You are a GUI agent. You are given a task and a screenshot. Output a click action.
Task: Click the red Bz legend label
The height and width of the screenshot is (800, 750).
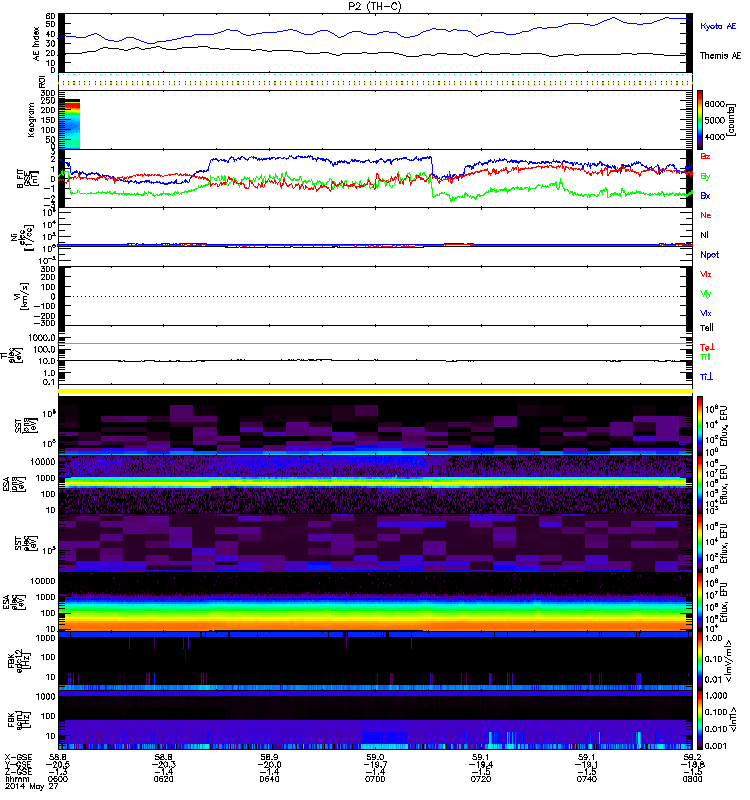pyautogui.click(x=706, y=157)
